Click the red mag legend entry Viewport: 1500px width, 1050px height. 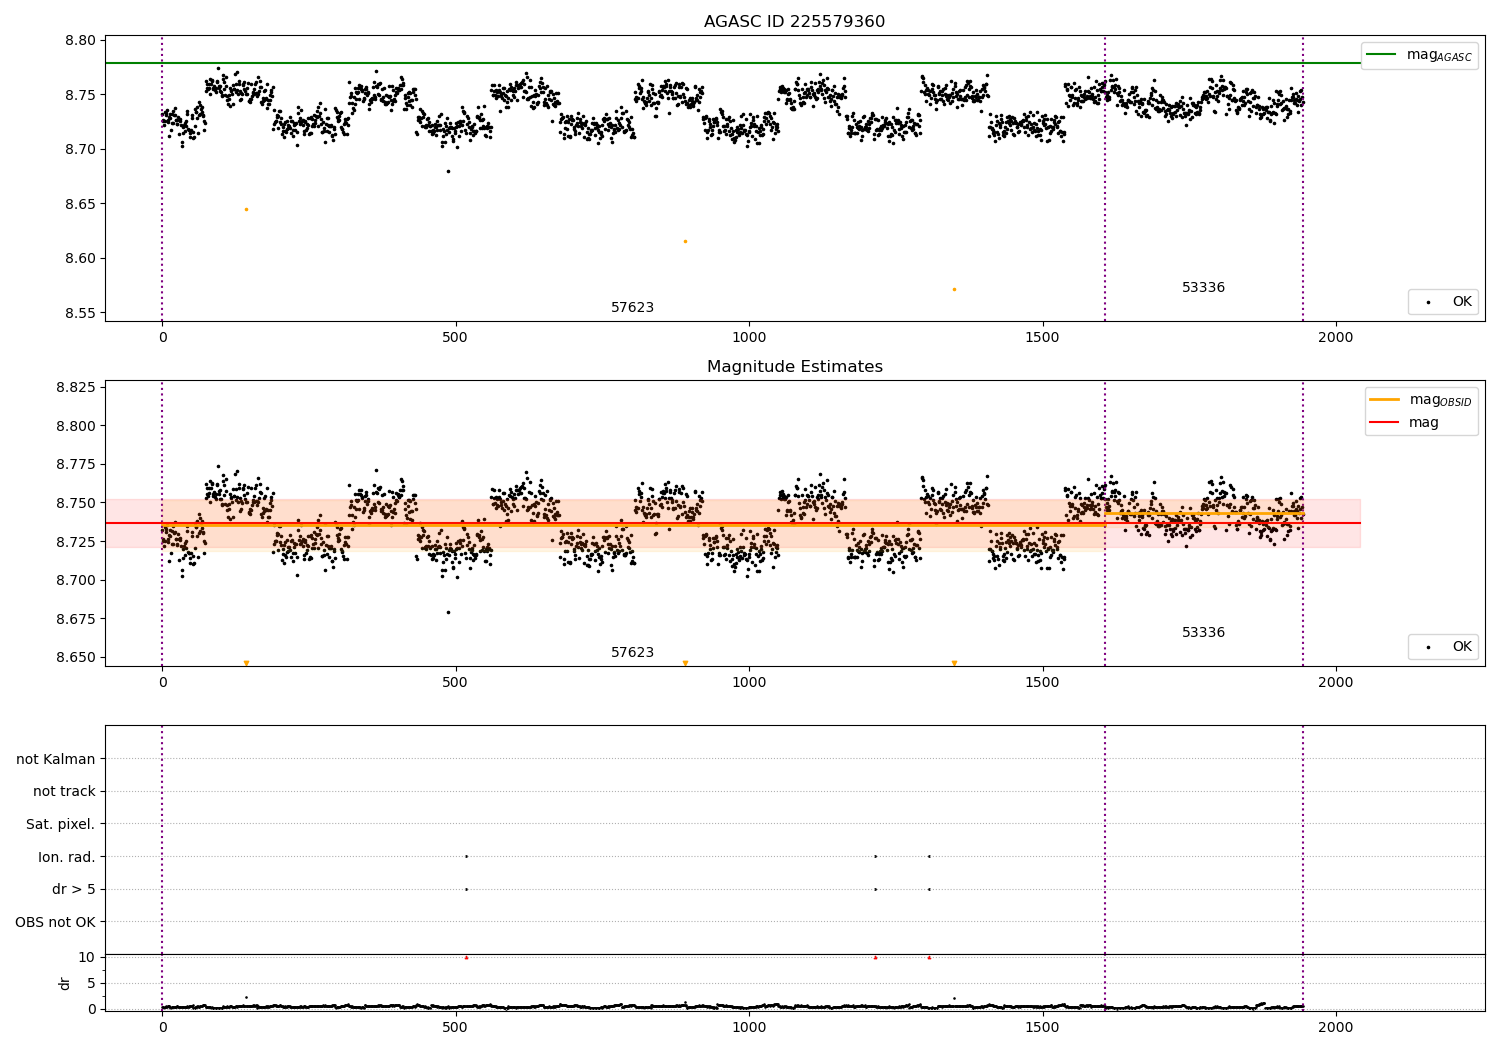pyautogui.click(x=1404, y=423)
